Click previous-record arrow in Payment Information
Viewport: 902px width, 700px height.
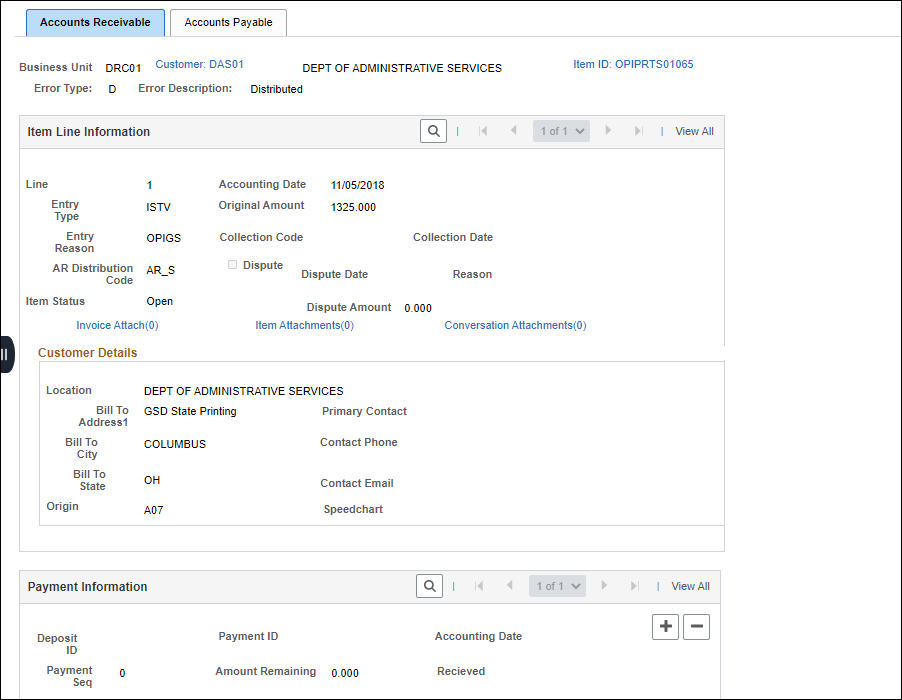[510, 586]
